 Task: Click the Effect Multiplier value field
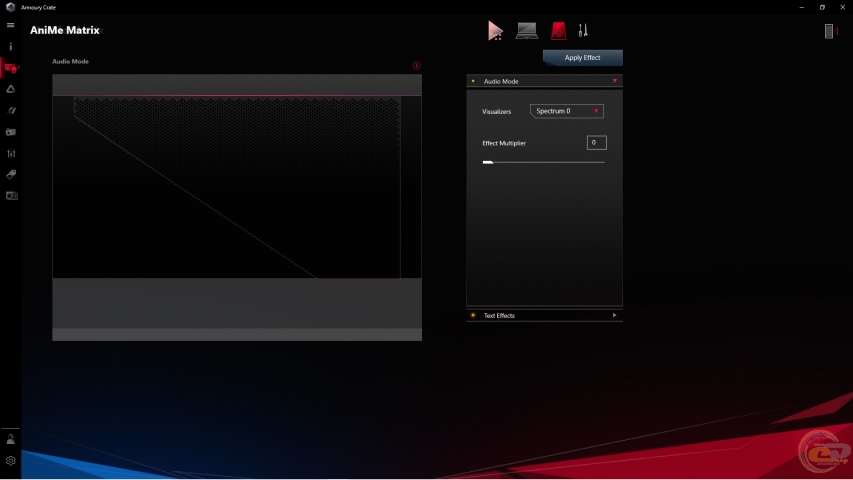point(596,143)
